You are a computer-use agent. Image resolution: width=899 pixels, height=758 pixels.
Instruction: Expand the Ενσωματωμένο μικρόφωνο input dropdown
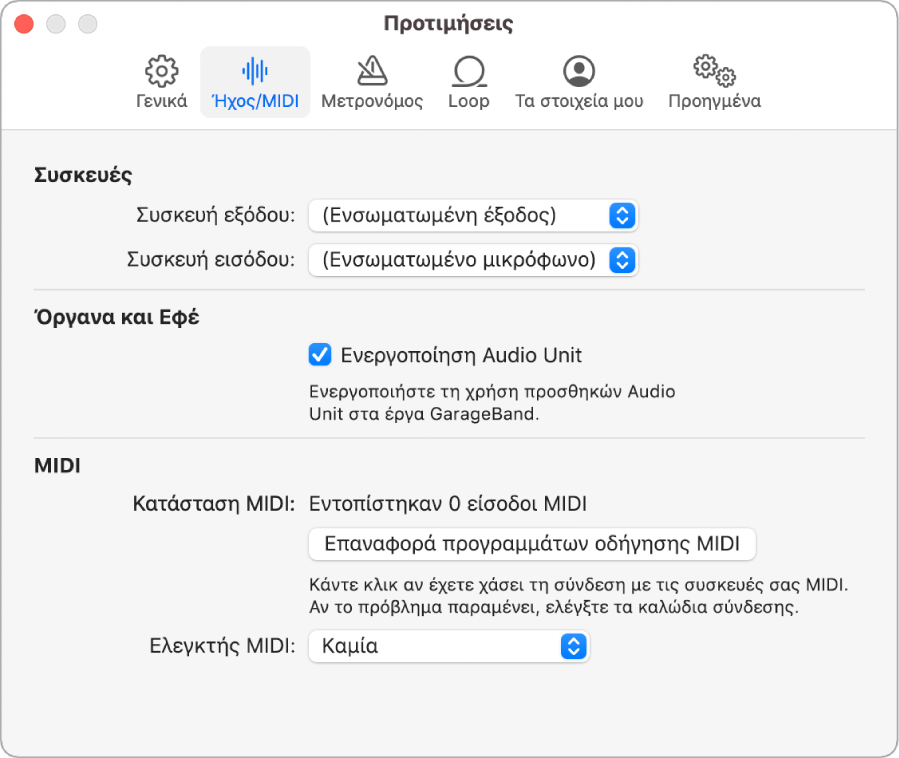coord(460,260)
